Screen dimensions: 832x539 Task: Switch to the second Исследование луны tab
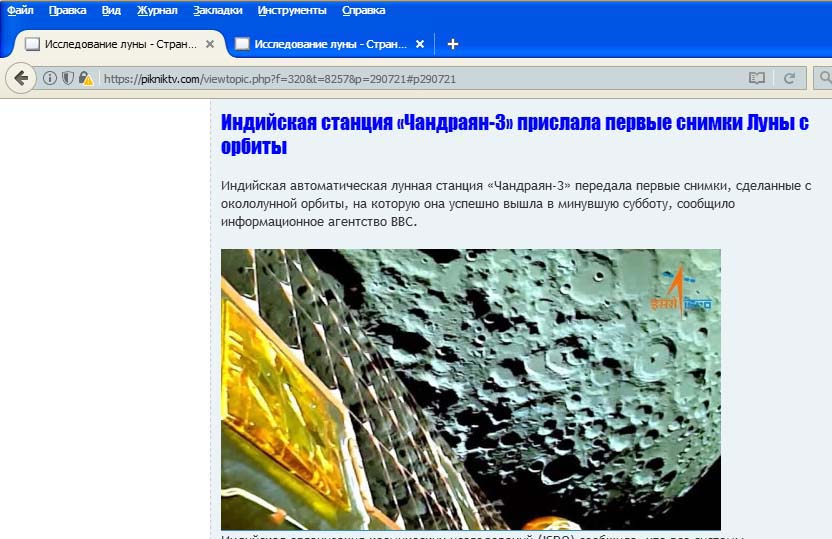tap(330, 44)
